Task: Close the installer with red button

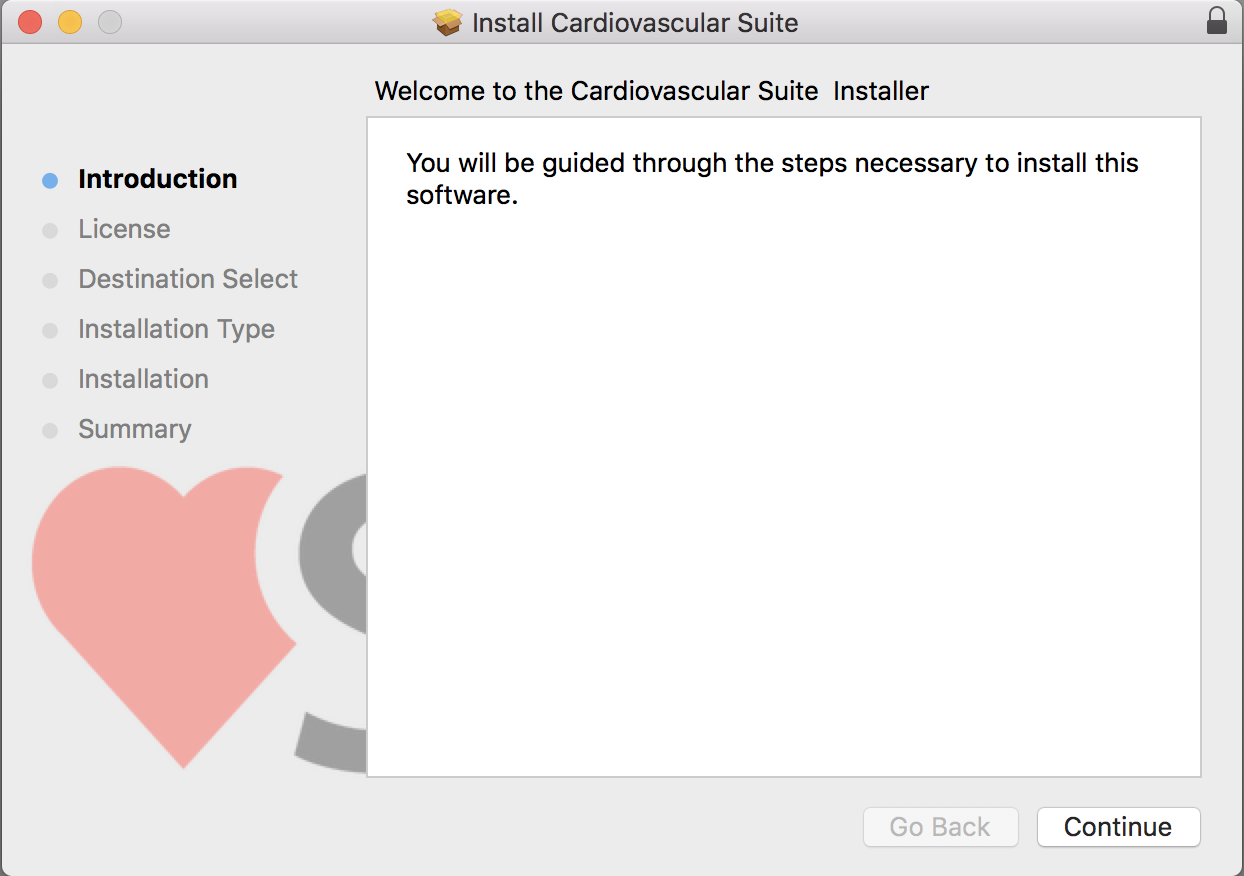Action: coord(30,21)
